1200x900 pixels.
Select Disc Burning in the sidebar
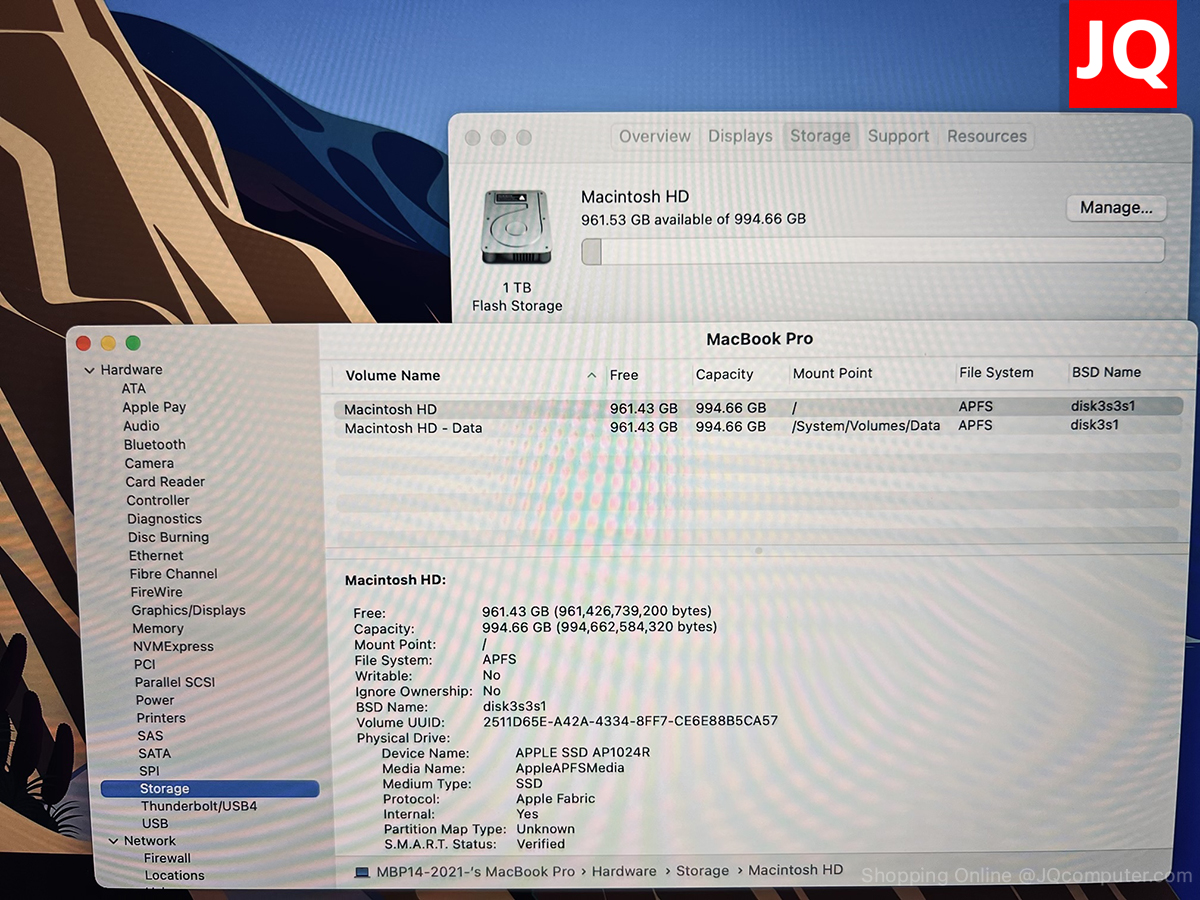(168, 537)
